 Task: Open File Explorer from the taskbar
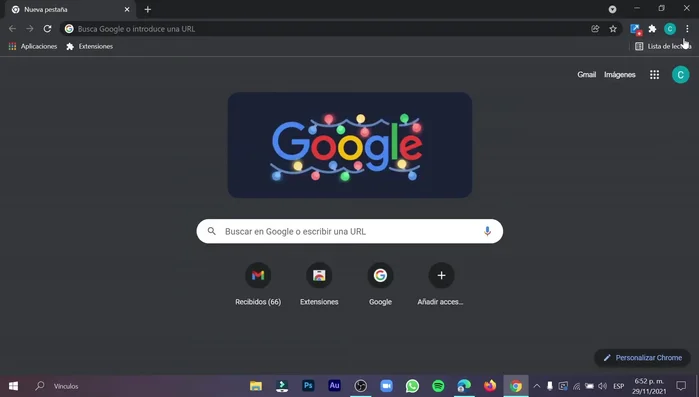tap(256, 386)
